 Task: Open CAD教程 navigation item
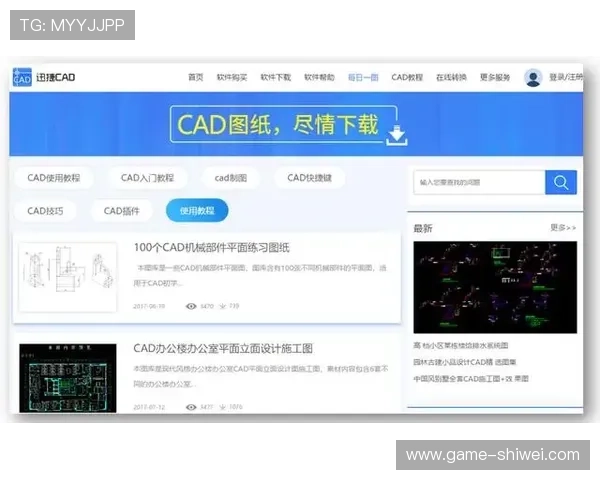click(407, 77)
